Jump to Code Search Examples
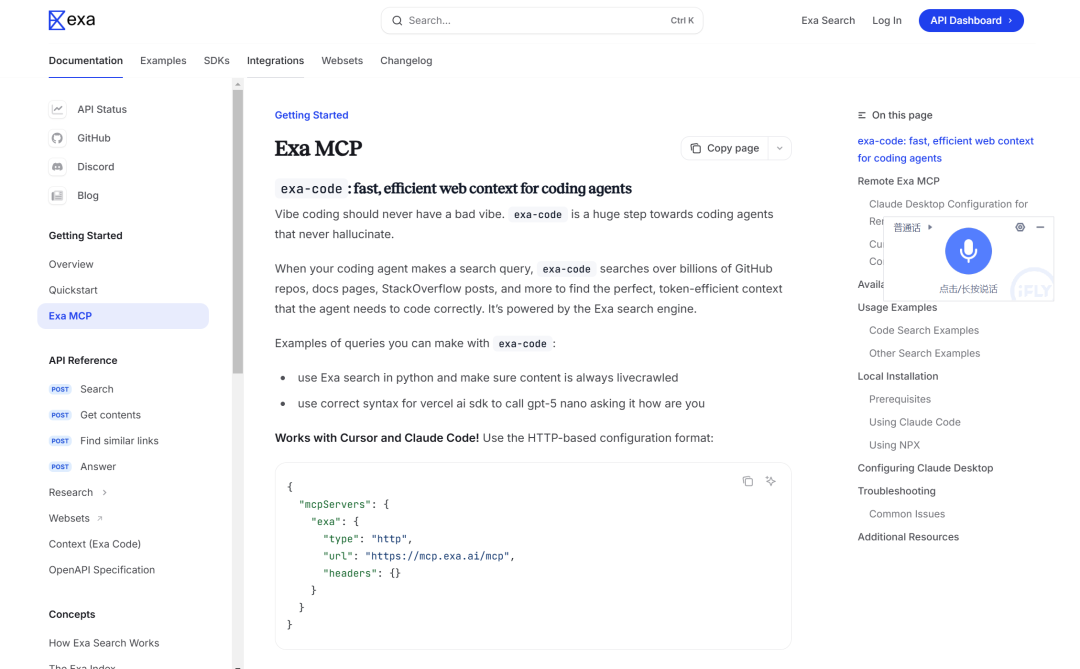The width and height of the screenshot is (1080, 669). [924, 331]
